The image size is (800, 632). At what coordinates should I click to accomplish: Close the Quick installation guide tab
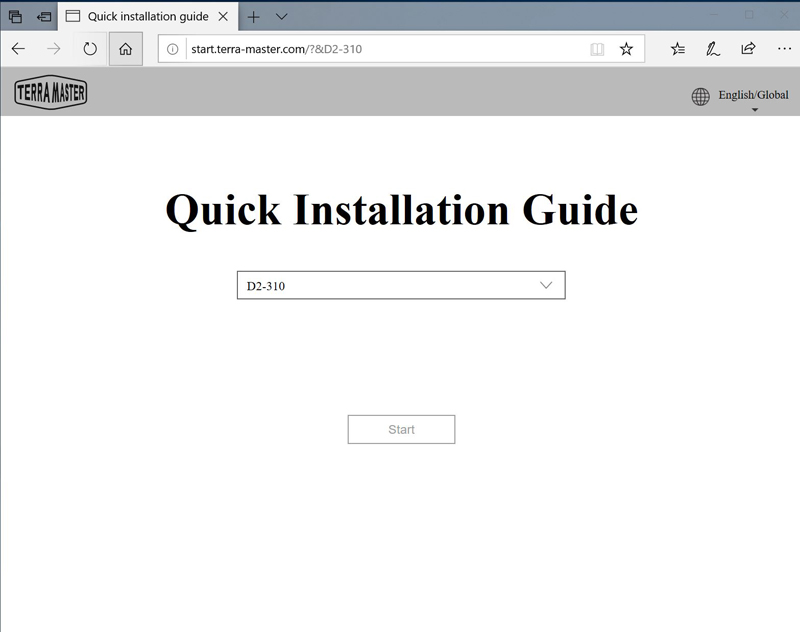coord(223,17)
